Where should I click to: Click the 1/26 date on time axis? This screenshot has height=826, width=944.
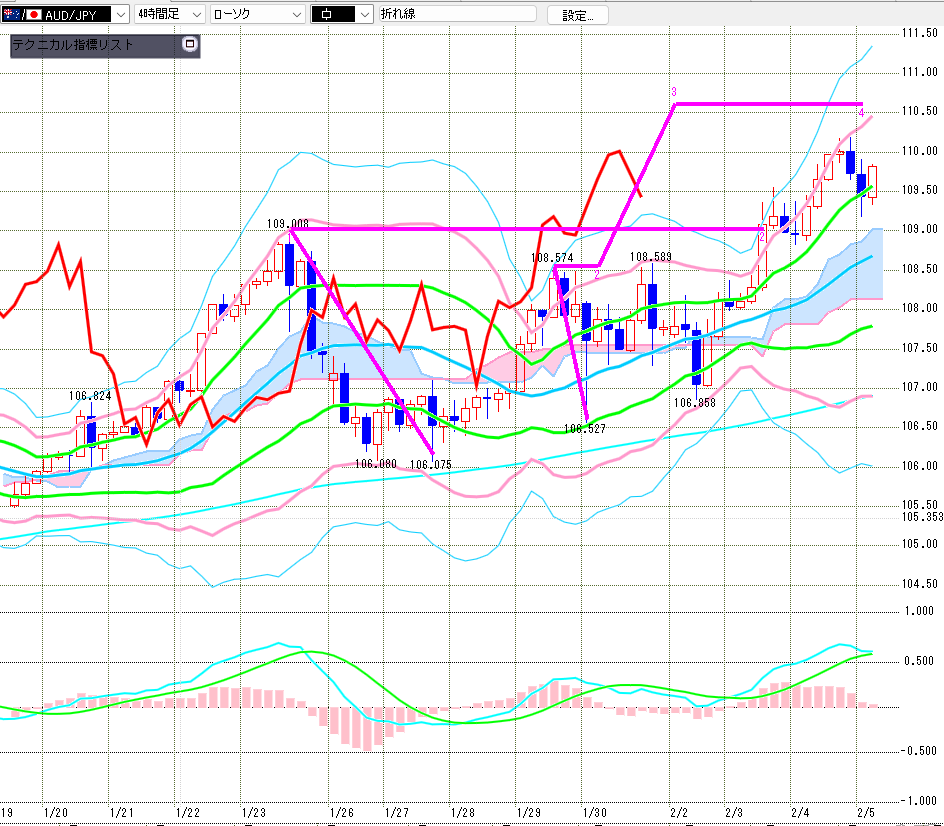[341, 814]
